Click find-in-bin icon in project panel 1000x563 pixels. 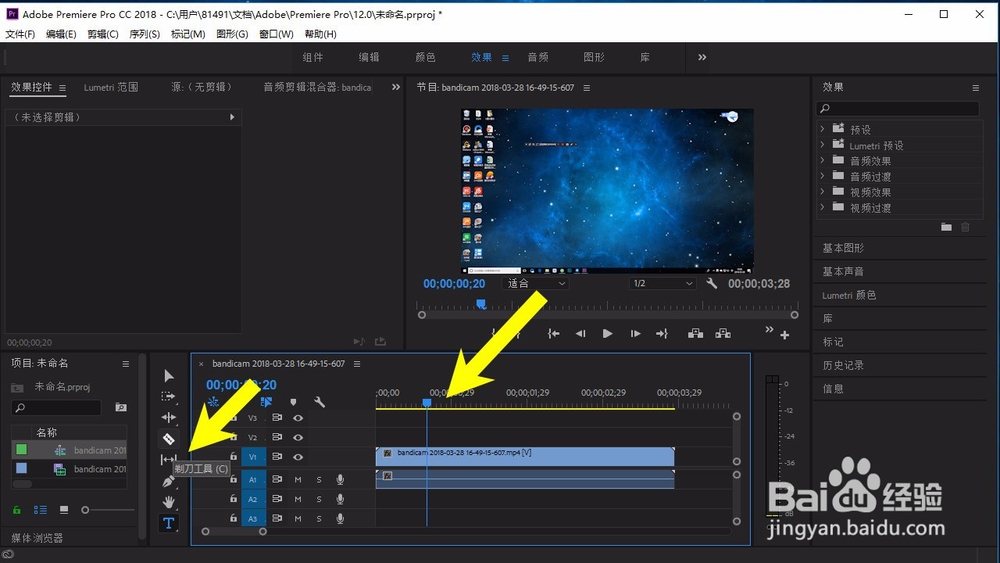[121, 407]
